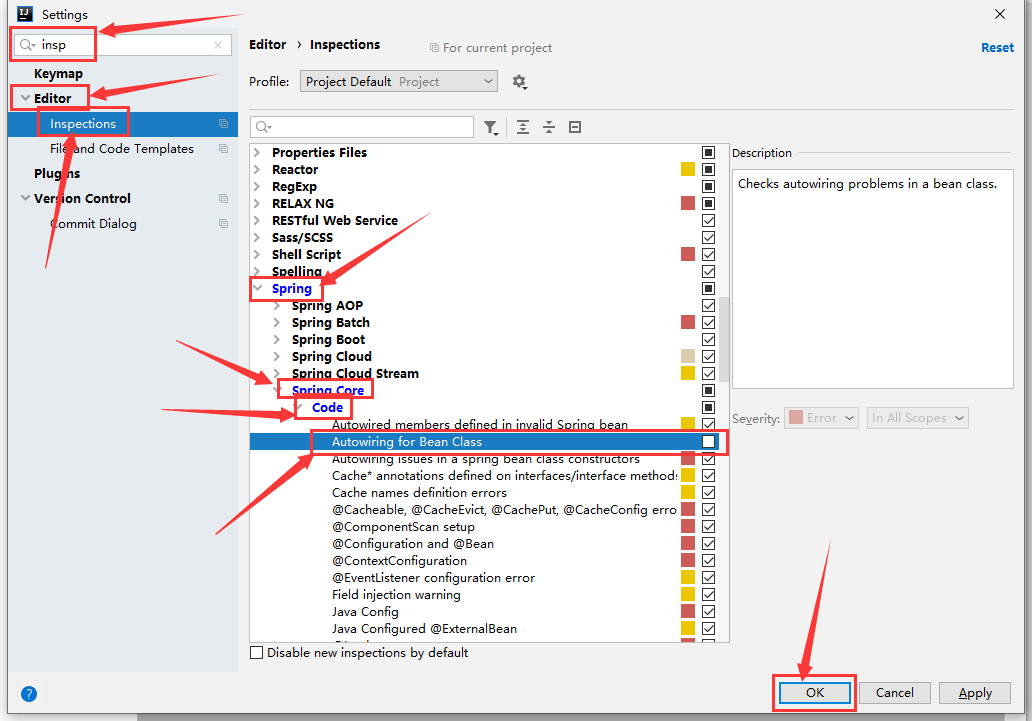
Task: Click the Editor breadcrumb label
Action: click(267, 45)
